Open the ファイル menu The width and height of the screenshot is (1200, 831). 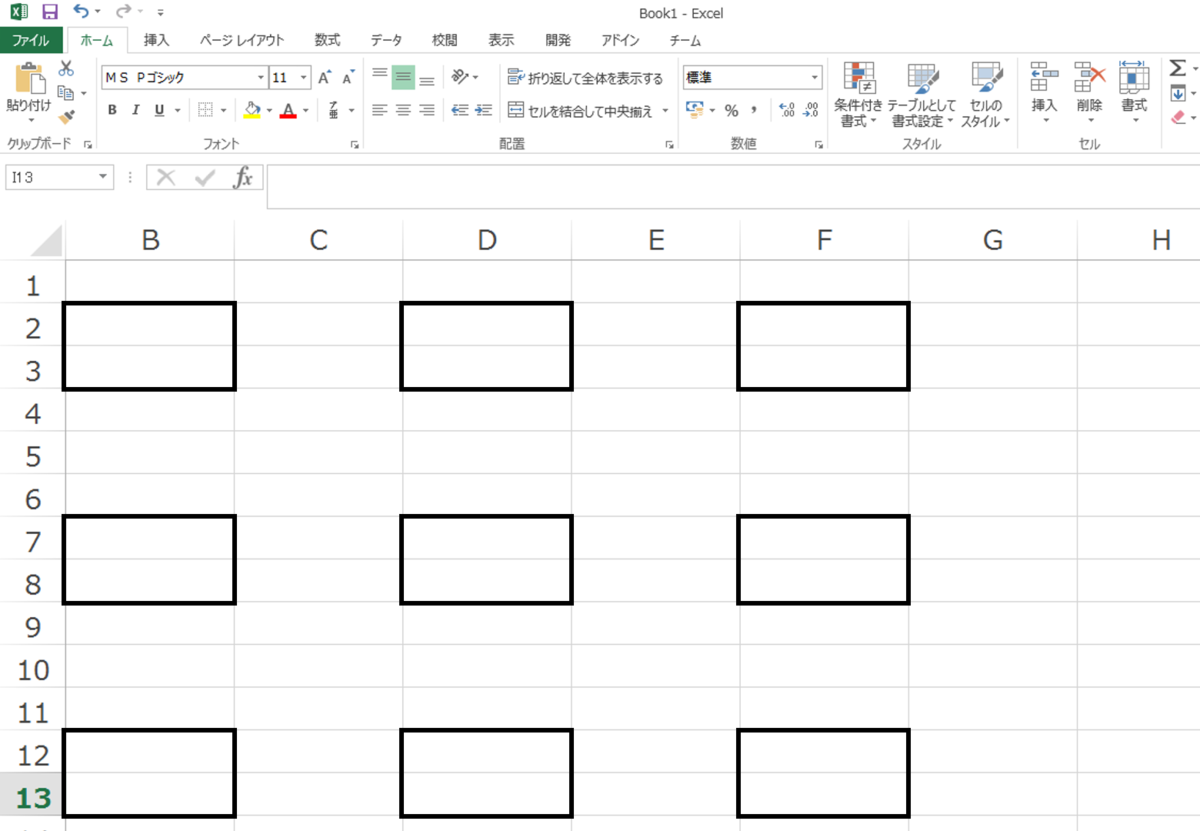[x=32, y=41]
